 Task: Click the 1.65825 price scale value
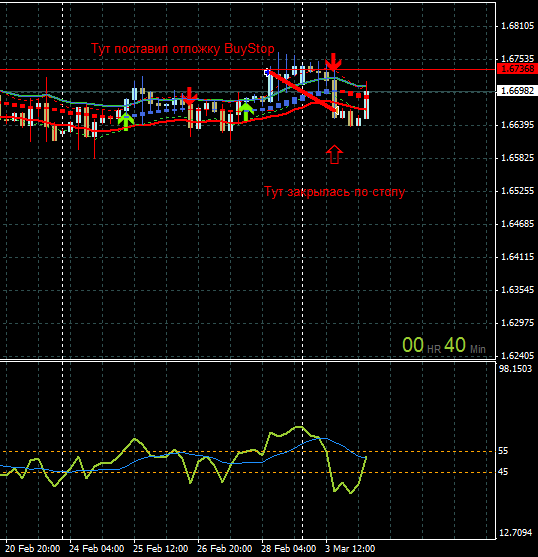point(517,158)
